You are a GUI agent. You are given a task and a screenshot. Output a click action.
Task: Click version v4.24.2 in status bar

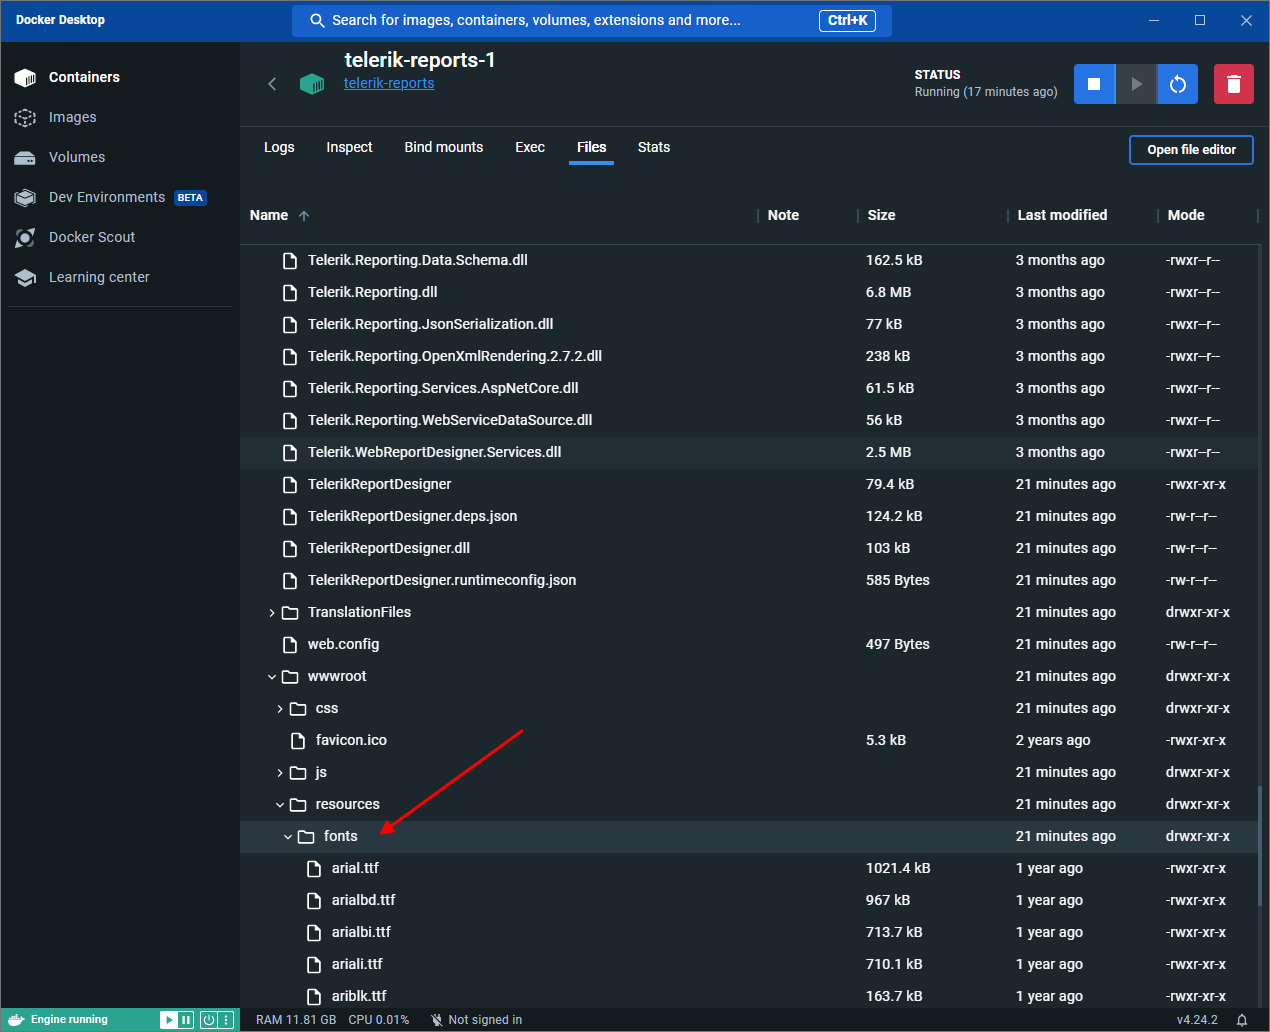(1197, 1020)
